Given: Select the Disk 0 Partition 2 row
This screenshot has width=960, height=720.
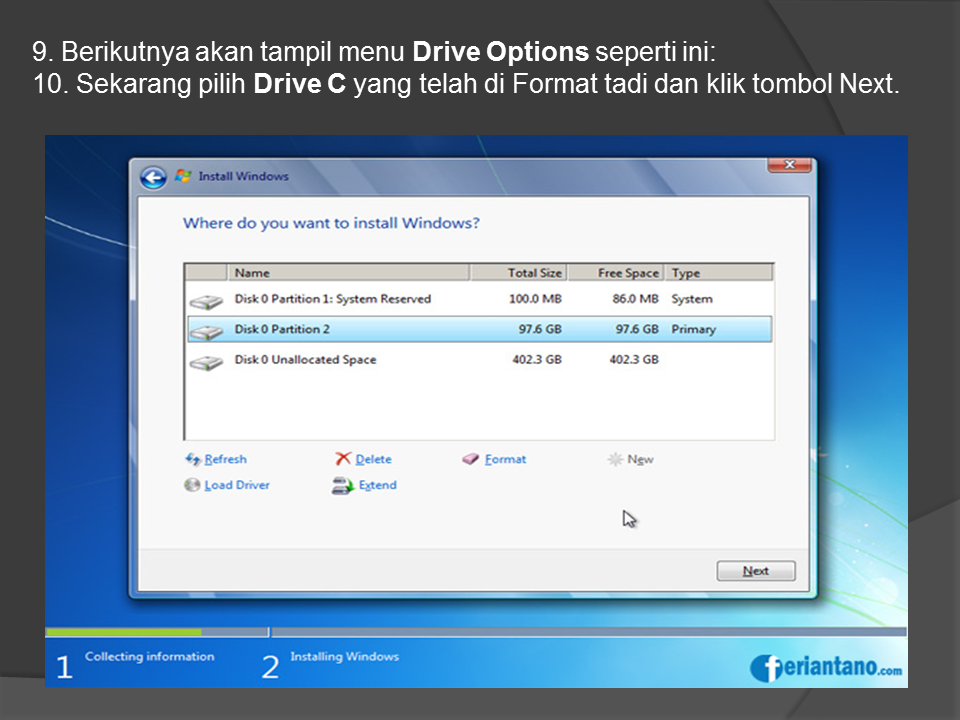Looking at the screenshot, I should (x=479, y=329).
